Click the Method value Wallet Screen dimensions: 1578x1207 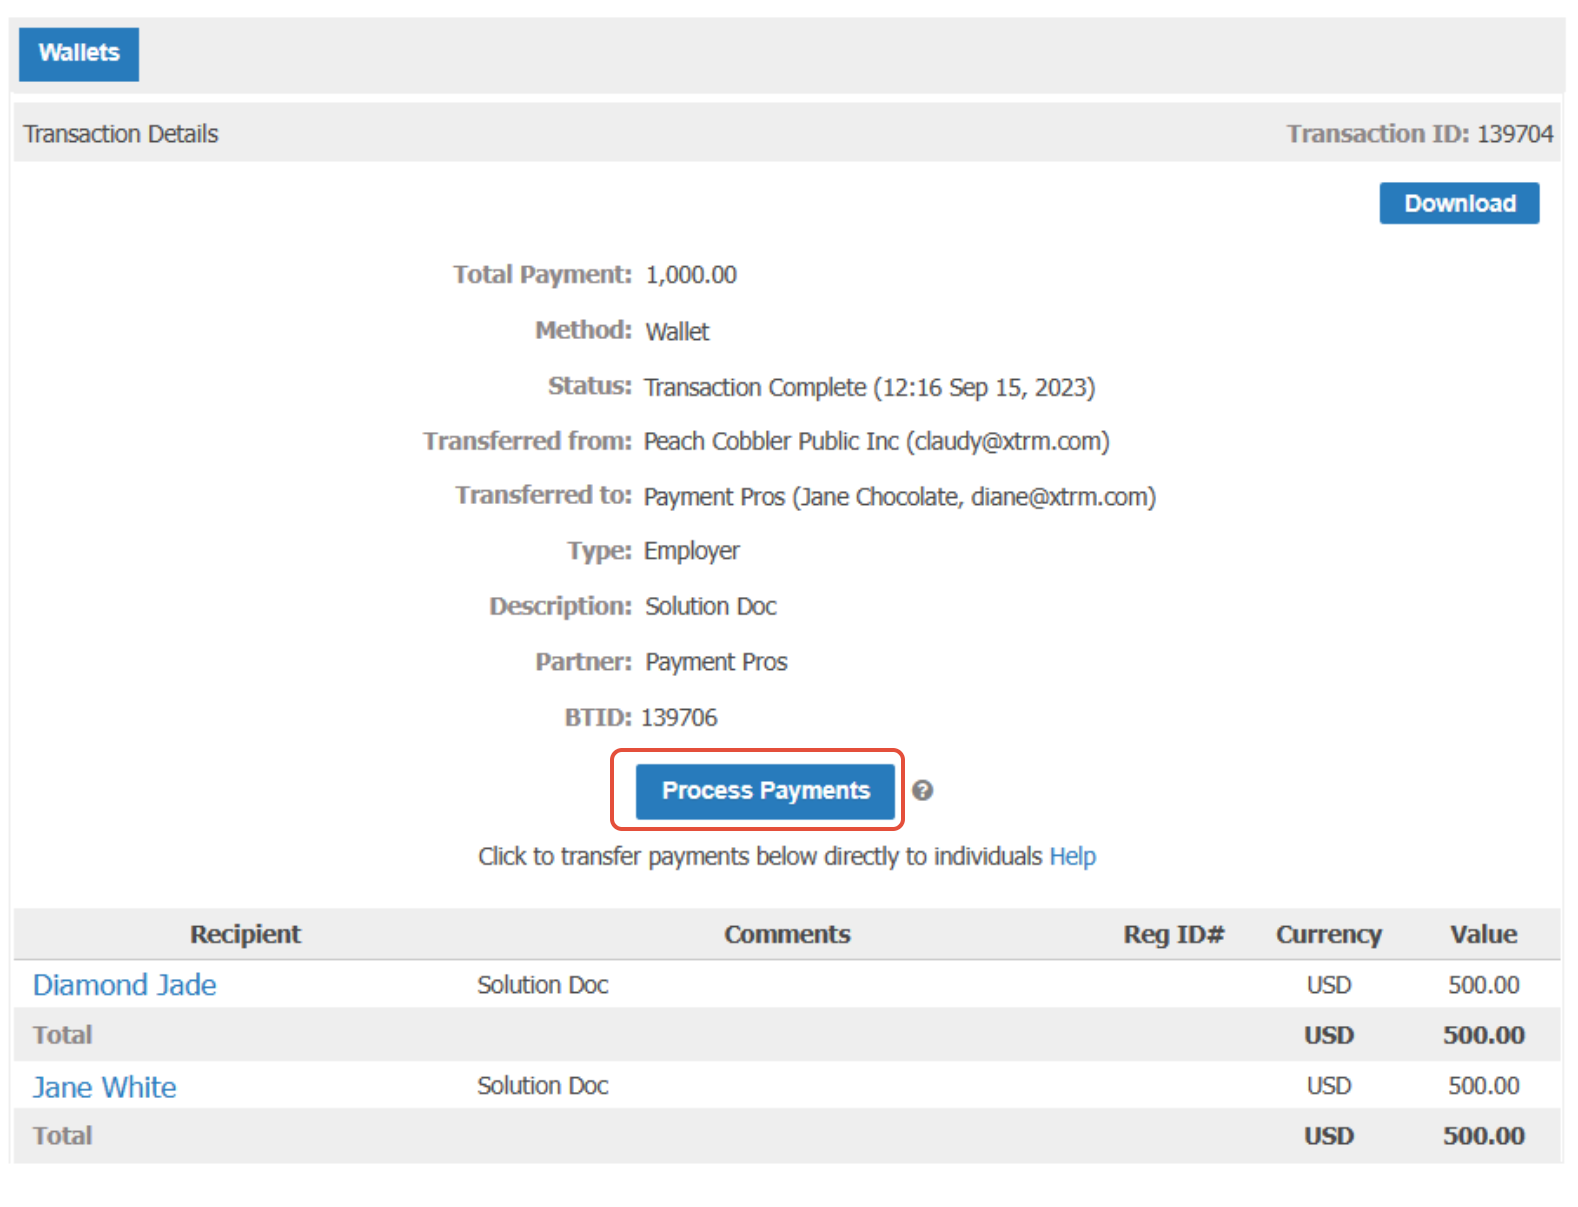coord(677,332)
